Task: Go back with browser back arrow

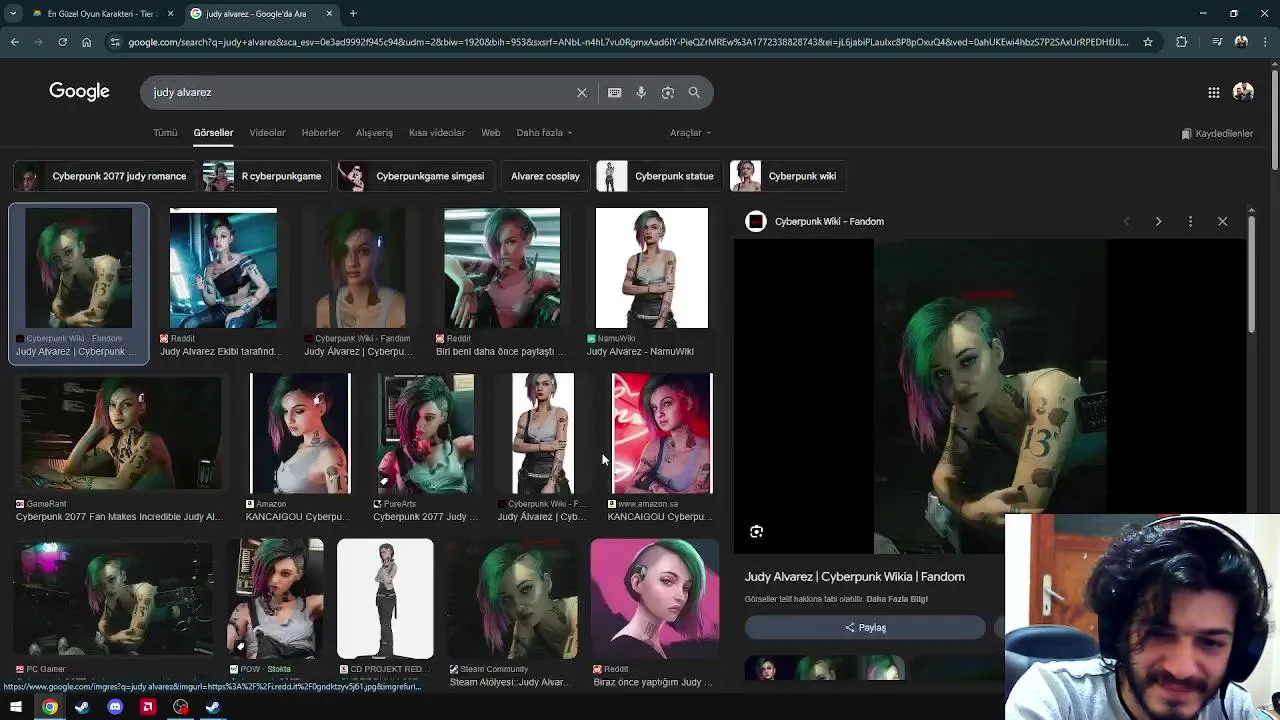Action: pos(14,42)
